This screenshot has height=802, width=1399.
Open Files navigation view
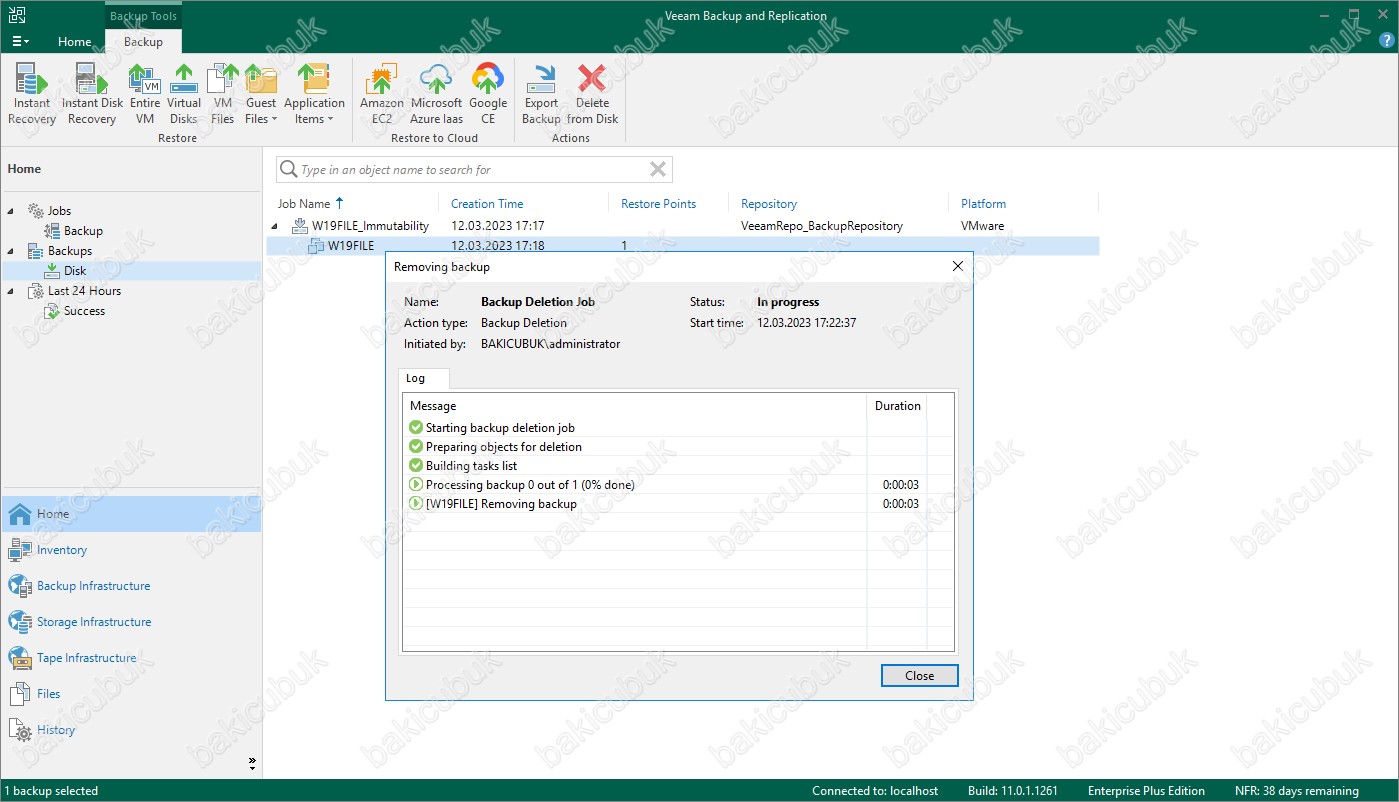pyautogui.click(x=131, y=694)
